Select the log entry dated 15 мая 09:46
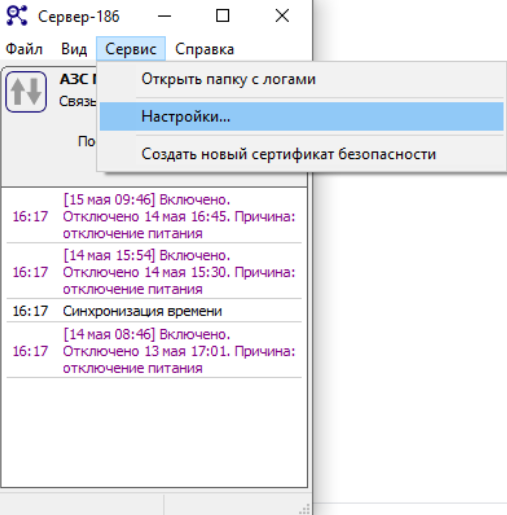Image resolution: width=507 pixels, height=515 pixels. (x=154, y=216)
